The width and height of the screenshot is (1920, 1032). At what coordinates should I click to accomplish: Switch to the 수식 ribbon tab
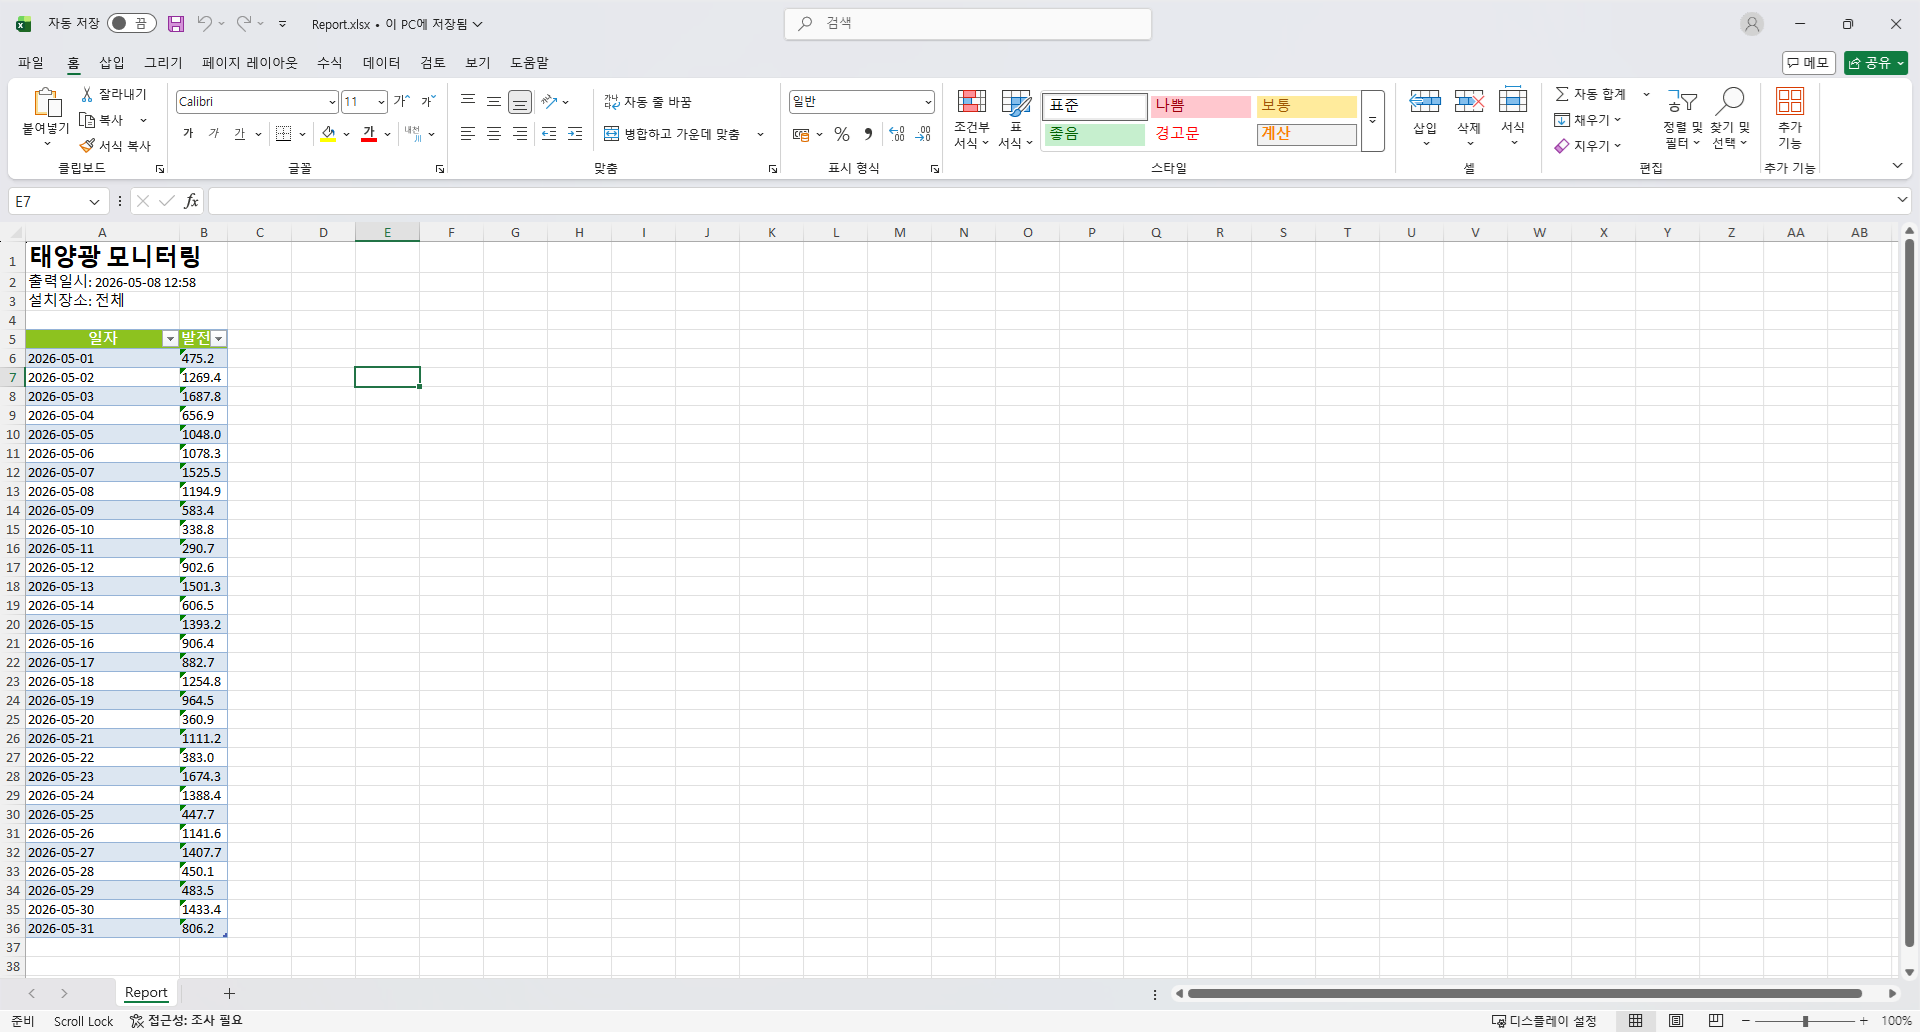point(330,62)
